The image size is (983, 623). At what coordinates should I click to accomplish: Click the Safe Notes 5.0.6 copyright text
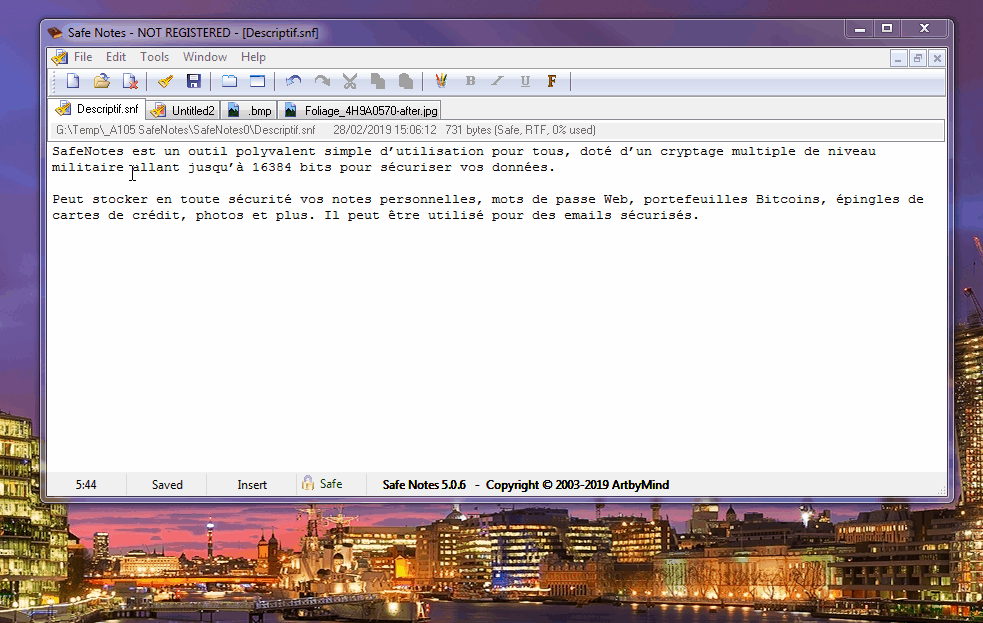[x=525, y=484]
